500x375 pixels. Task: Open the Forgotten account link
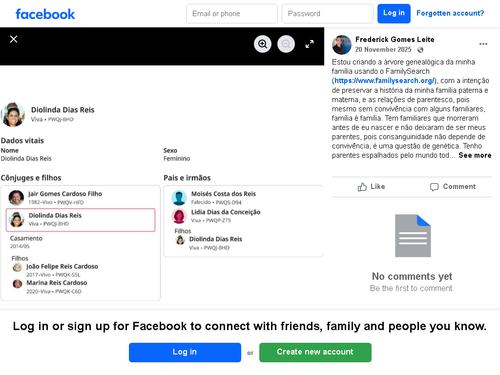pos(450,13)
